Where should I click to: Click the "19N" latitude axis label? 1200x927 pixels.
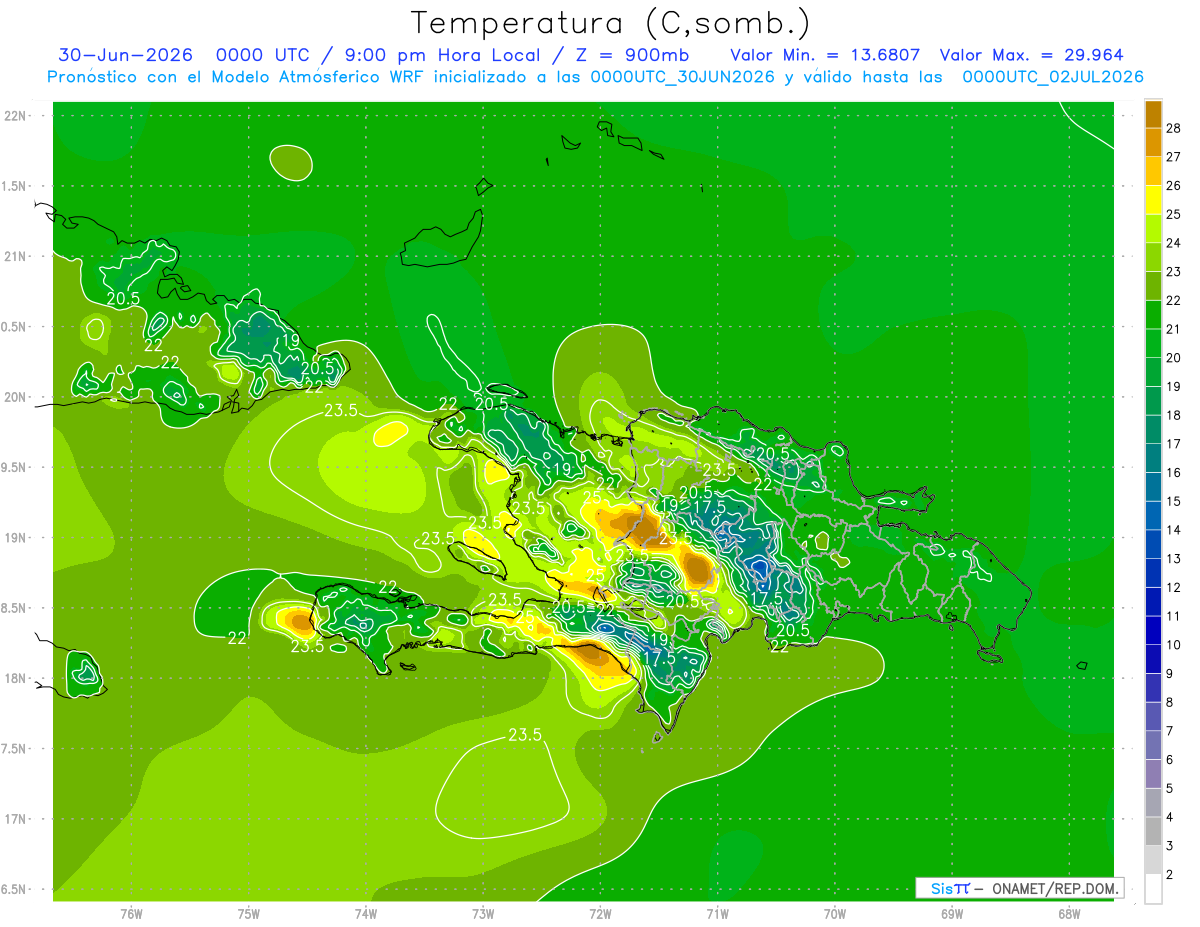pyautogui.click(x=16, y=537)
